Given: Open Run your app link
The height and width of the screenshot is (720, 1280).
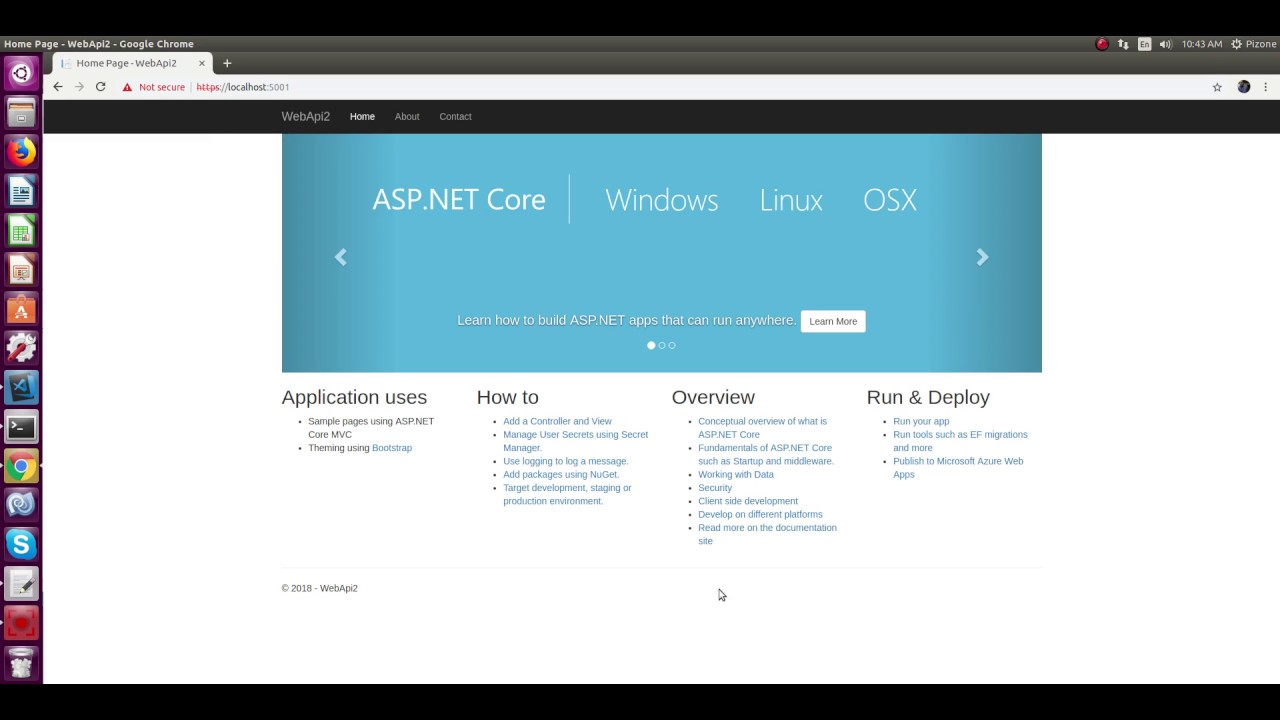Looking at the screenshot, I should [921, 421].
